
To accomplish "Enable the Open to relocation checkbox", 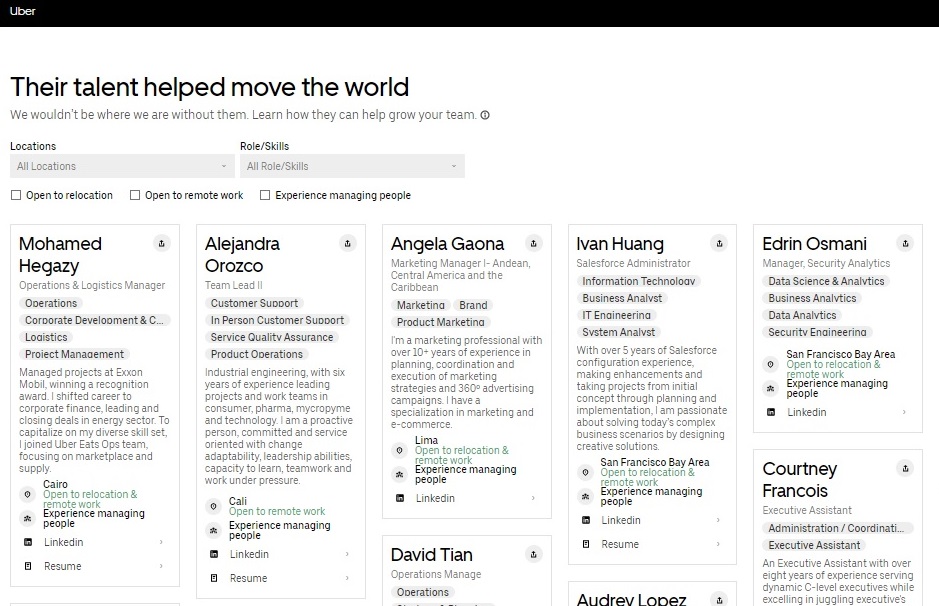I will pyautogui.click(x=16, y=195).
